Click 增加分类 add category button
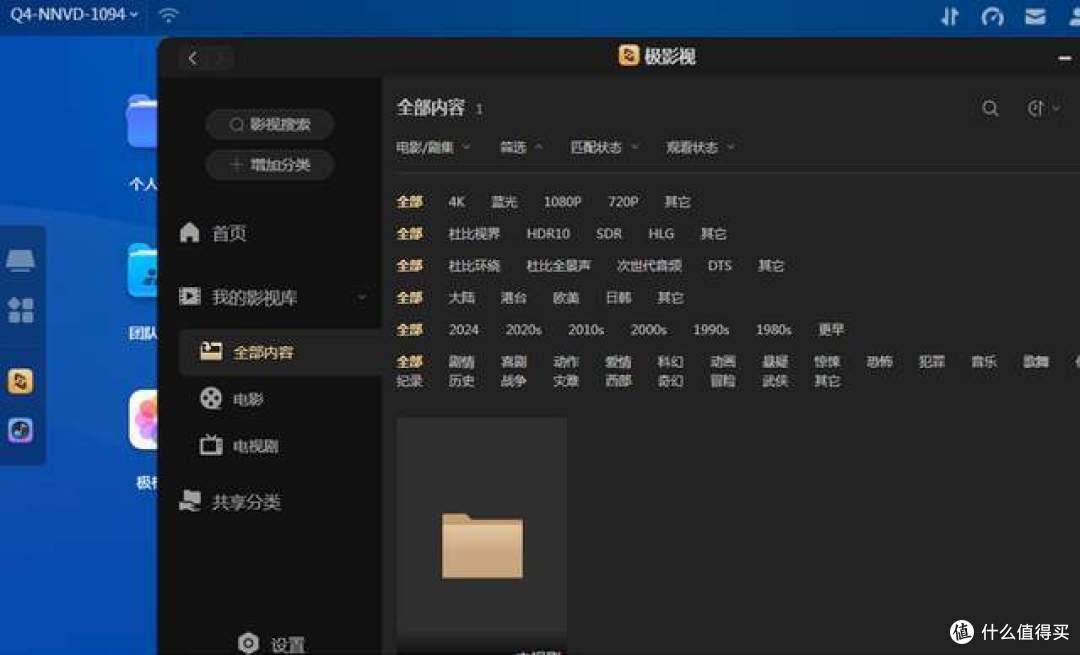This screenshot has height=655, width=1080. [x=270, y=165]
